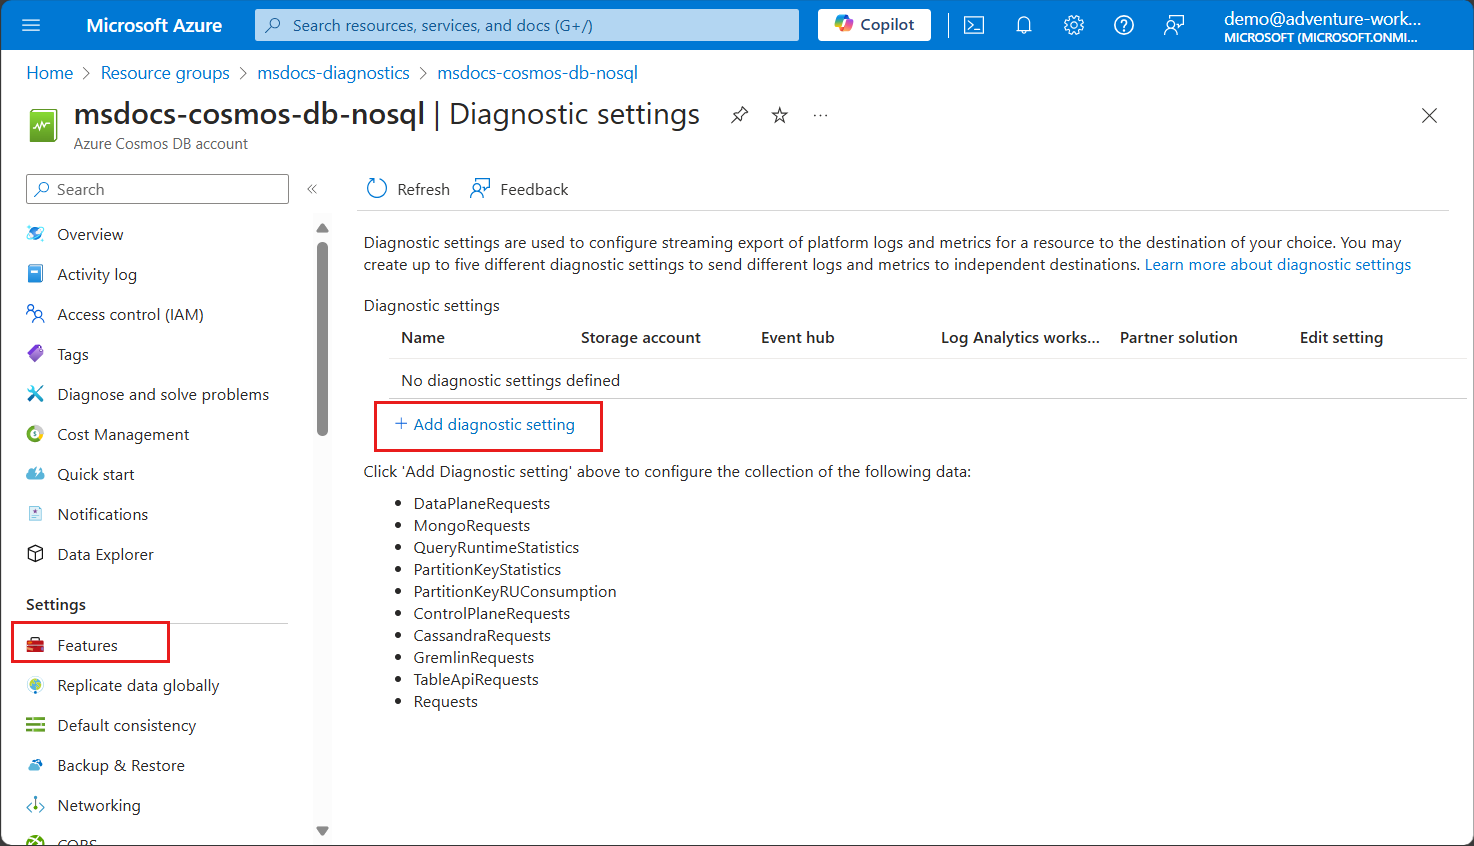Click the Quick start icon

tap(36, 474)
